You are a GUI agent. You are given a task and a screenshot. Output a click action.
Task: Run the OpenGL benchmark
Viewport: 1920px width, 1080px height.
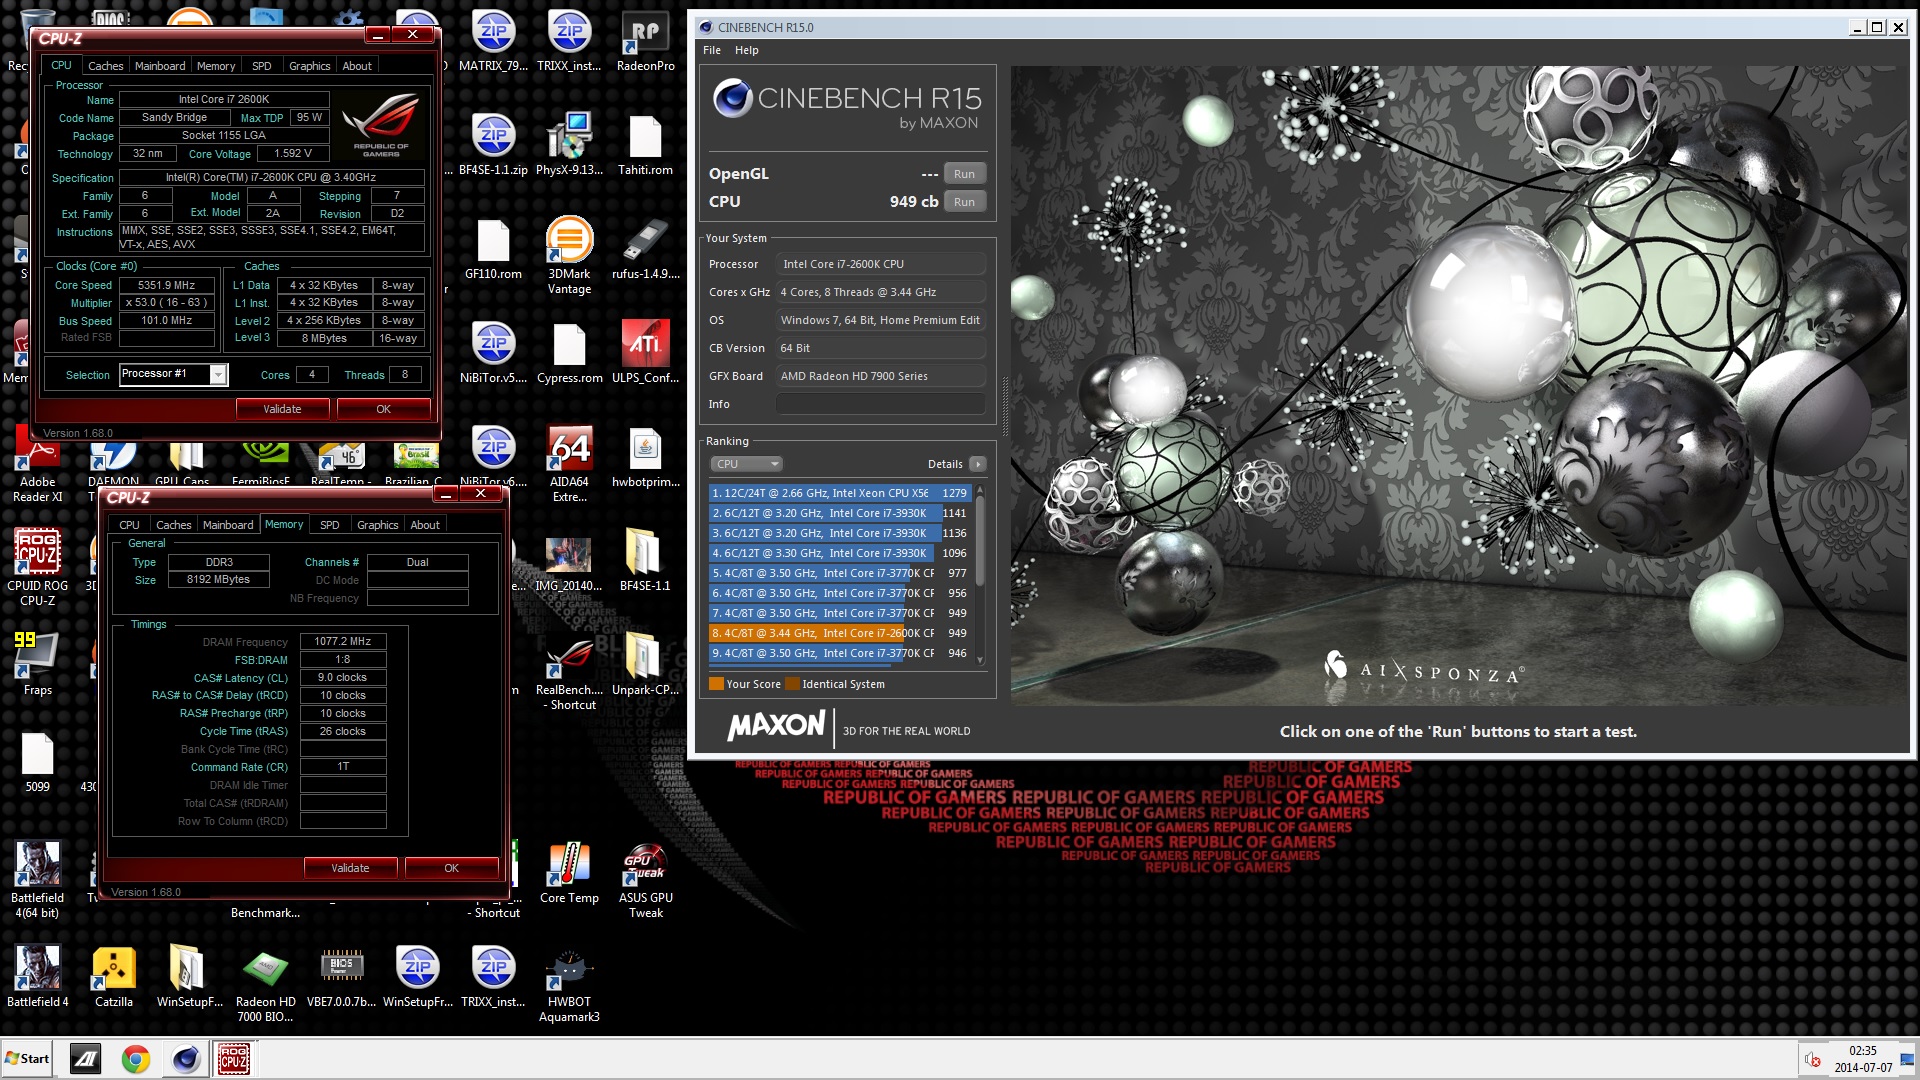click(964, 174)
